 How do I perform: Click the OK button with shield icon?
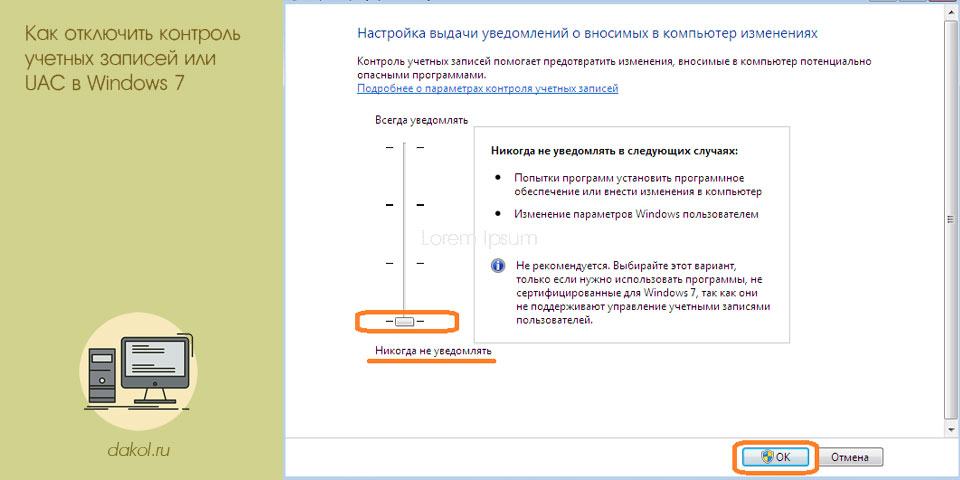pos(776,456)
